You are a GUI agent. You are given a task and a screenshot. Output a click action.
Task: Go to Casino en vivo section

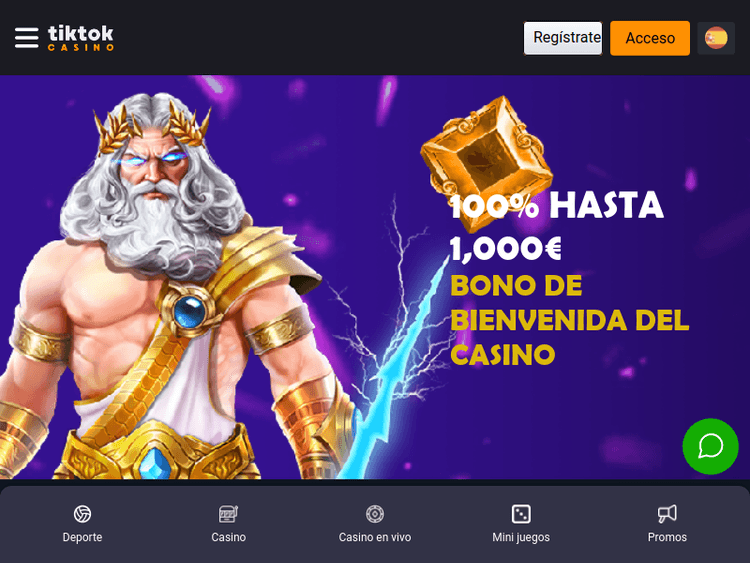tap(375, 537)
